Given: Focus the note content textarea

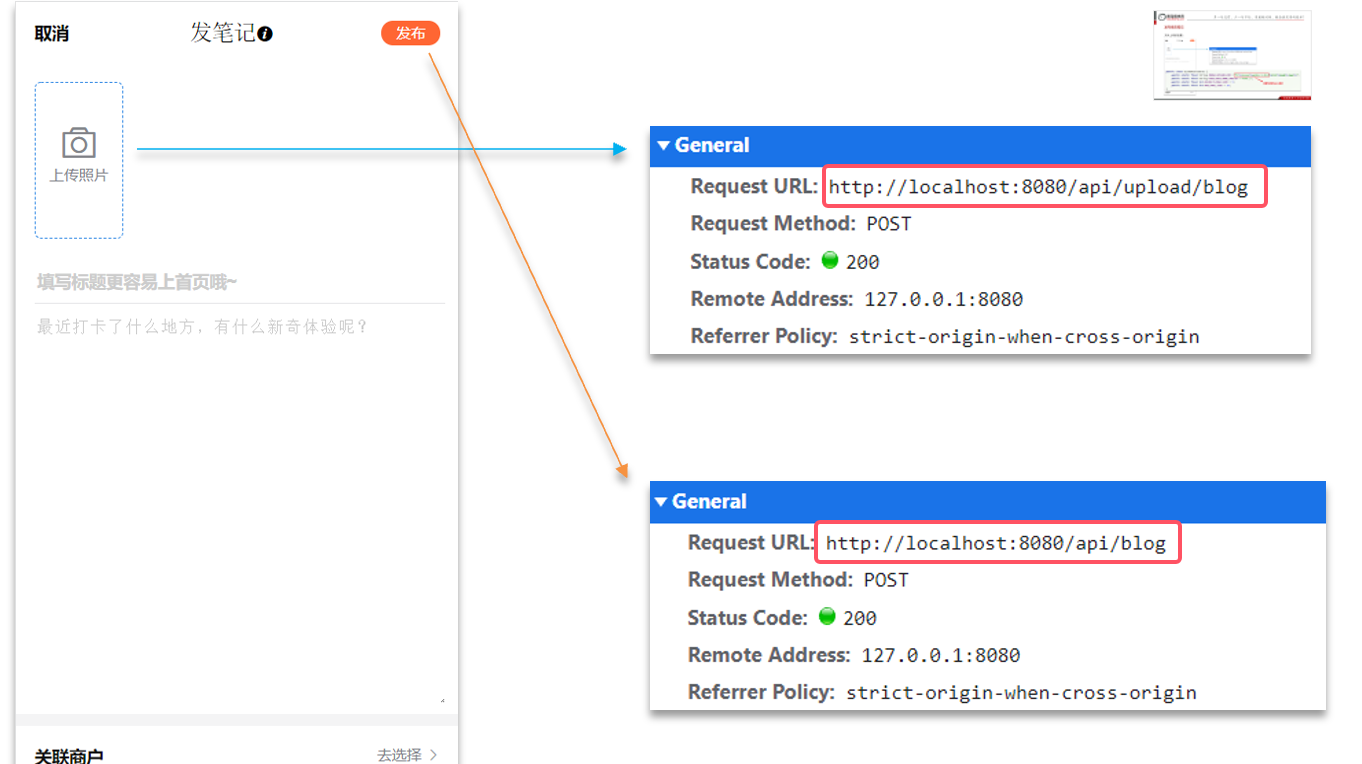Looking at the screenshot, I should pos(240,508).
